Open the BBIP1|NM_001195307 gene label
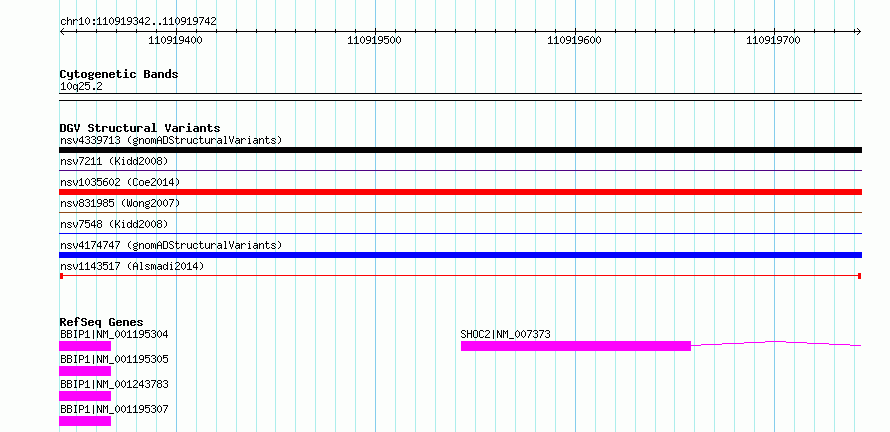The height and width of the screenshot is (432, 890). tap(114, 409)
